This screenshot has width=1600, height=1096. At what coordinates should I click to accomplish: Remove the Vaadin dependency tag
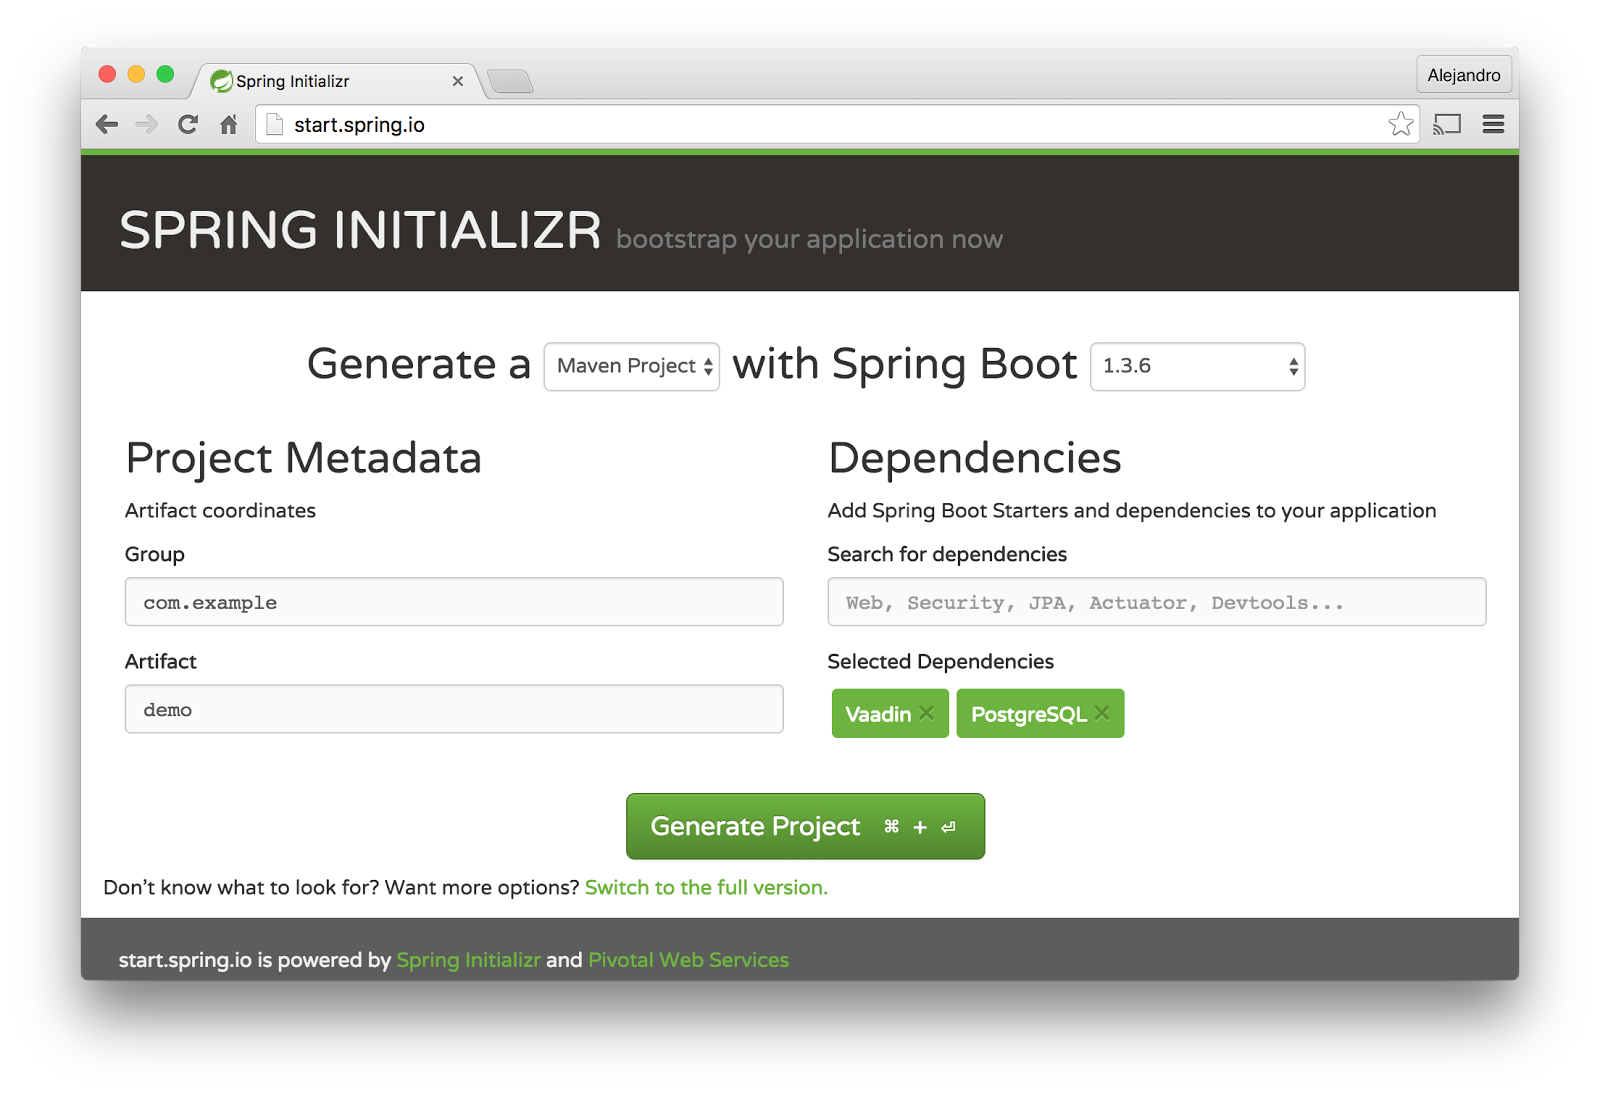[x=927, y=713]
